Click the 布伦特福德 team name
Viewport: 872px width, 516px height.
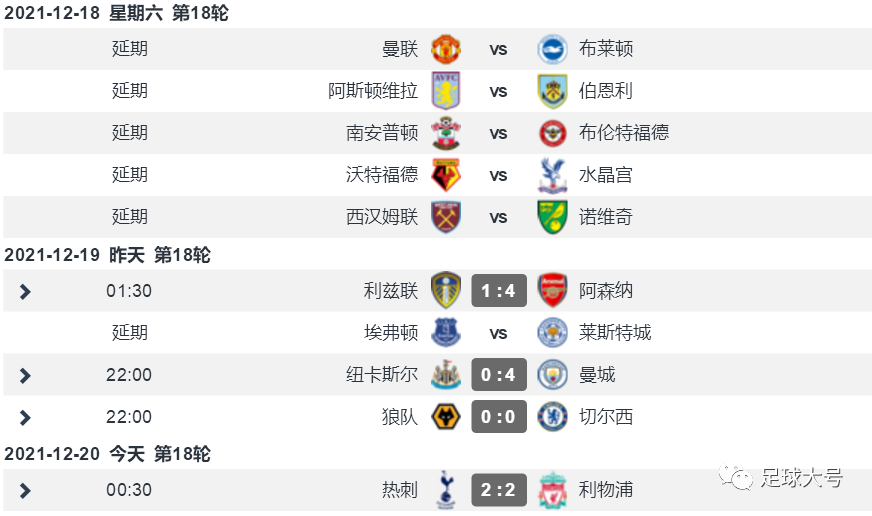(624, 132)
